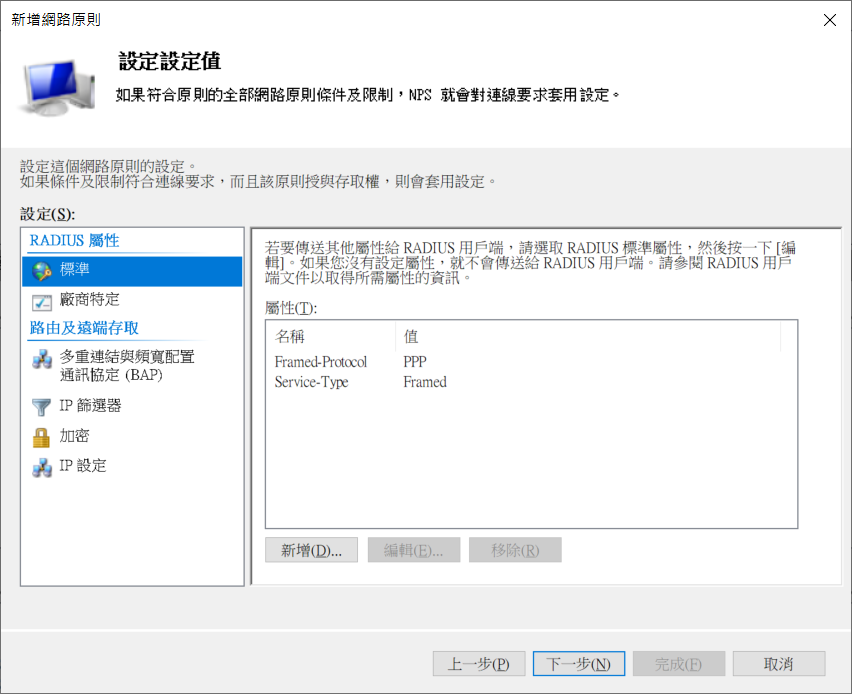
Task: Click the 廠商特定 checklist icon
Action: point(42,300)
